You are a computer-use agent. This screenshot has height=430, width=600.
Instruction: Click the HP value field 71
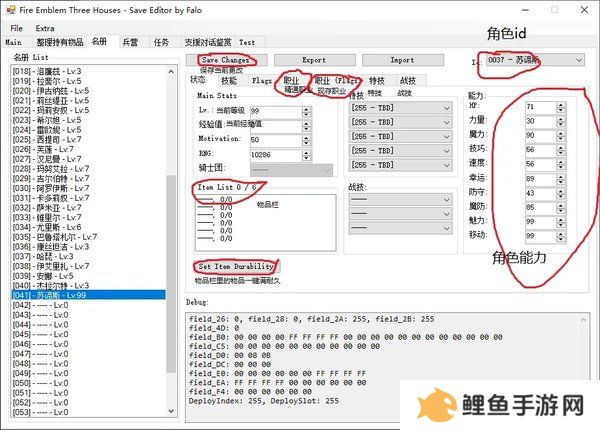pyautogui.click(x=541, y=107)
